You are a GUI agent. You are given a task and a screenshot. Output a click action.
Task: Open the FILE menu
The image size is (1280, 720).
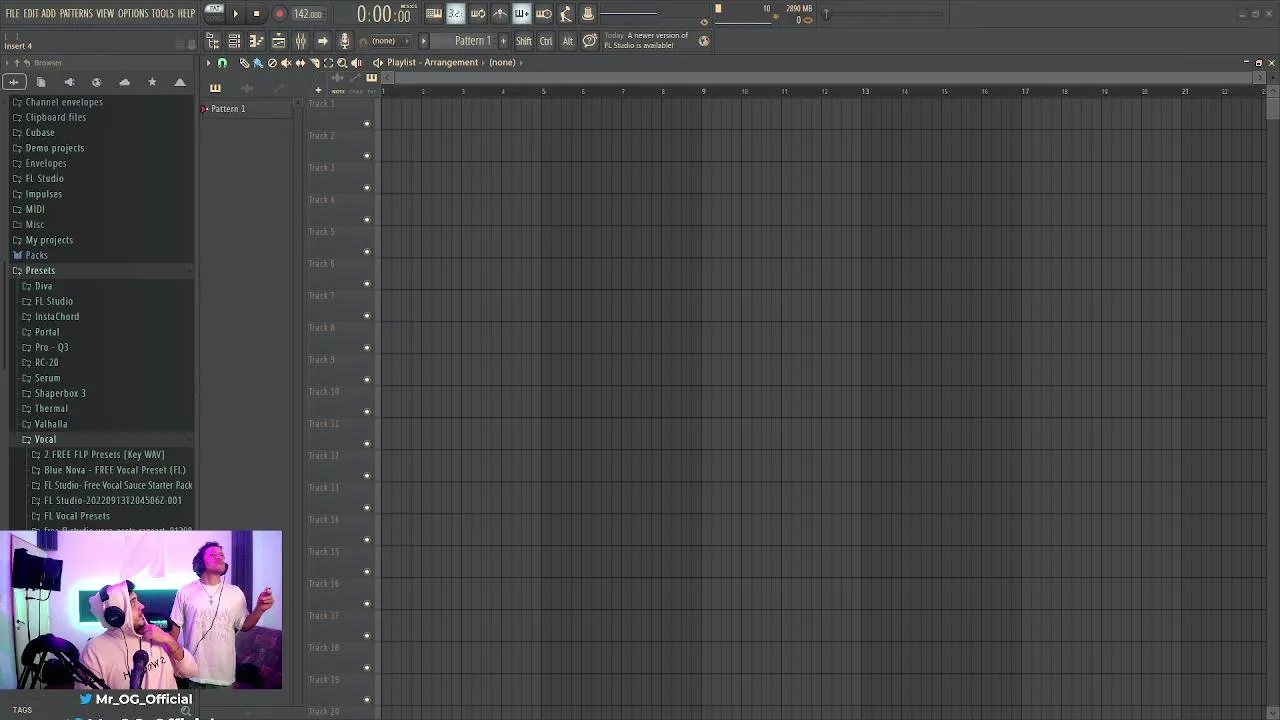tap(12, 13)
